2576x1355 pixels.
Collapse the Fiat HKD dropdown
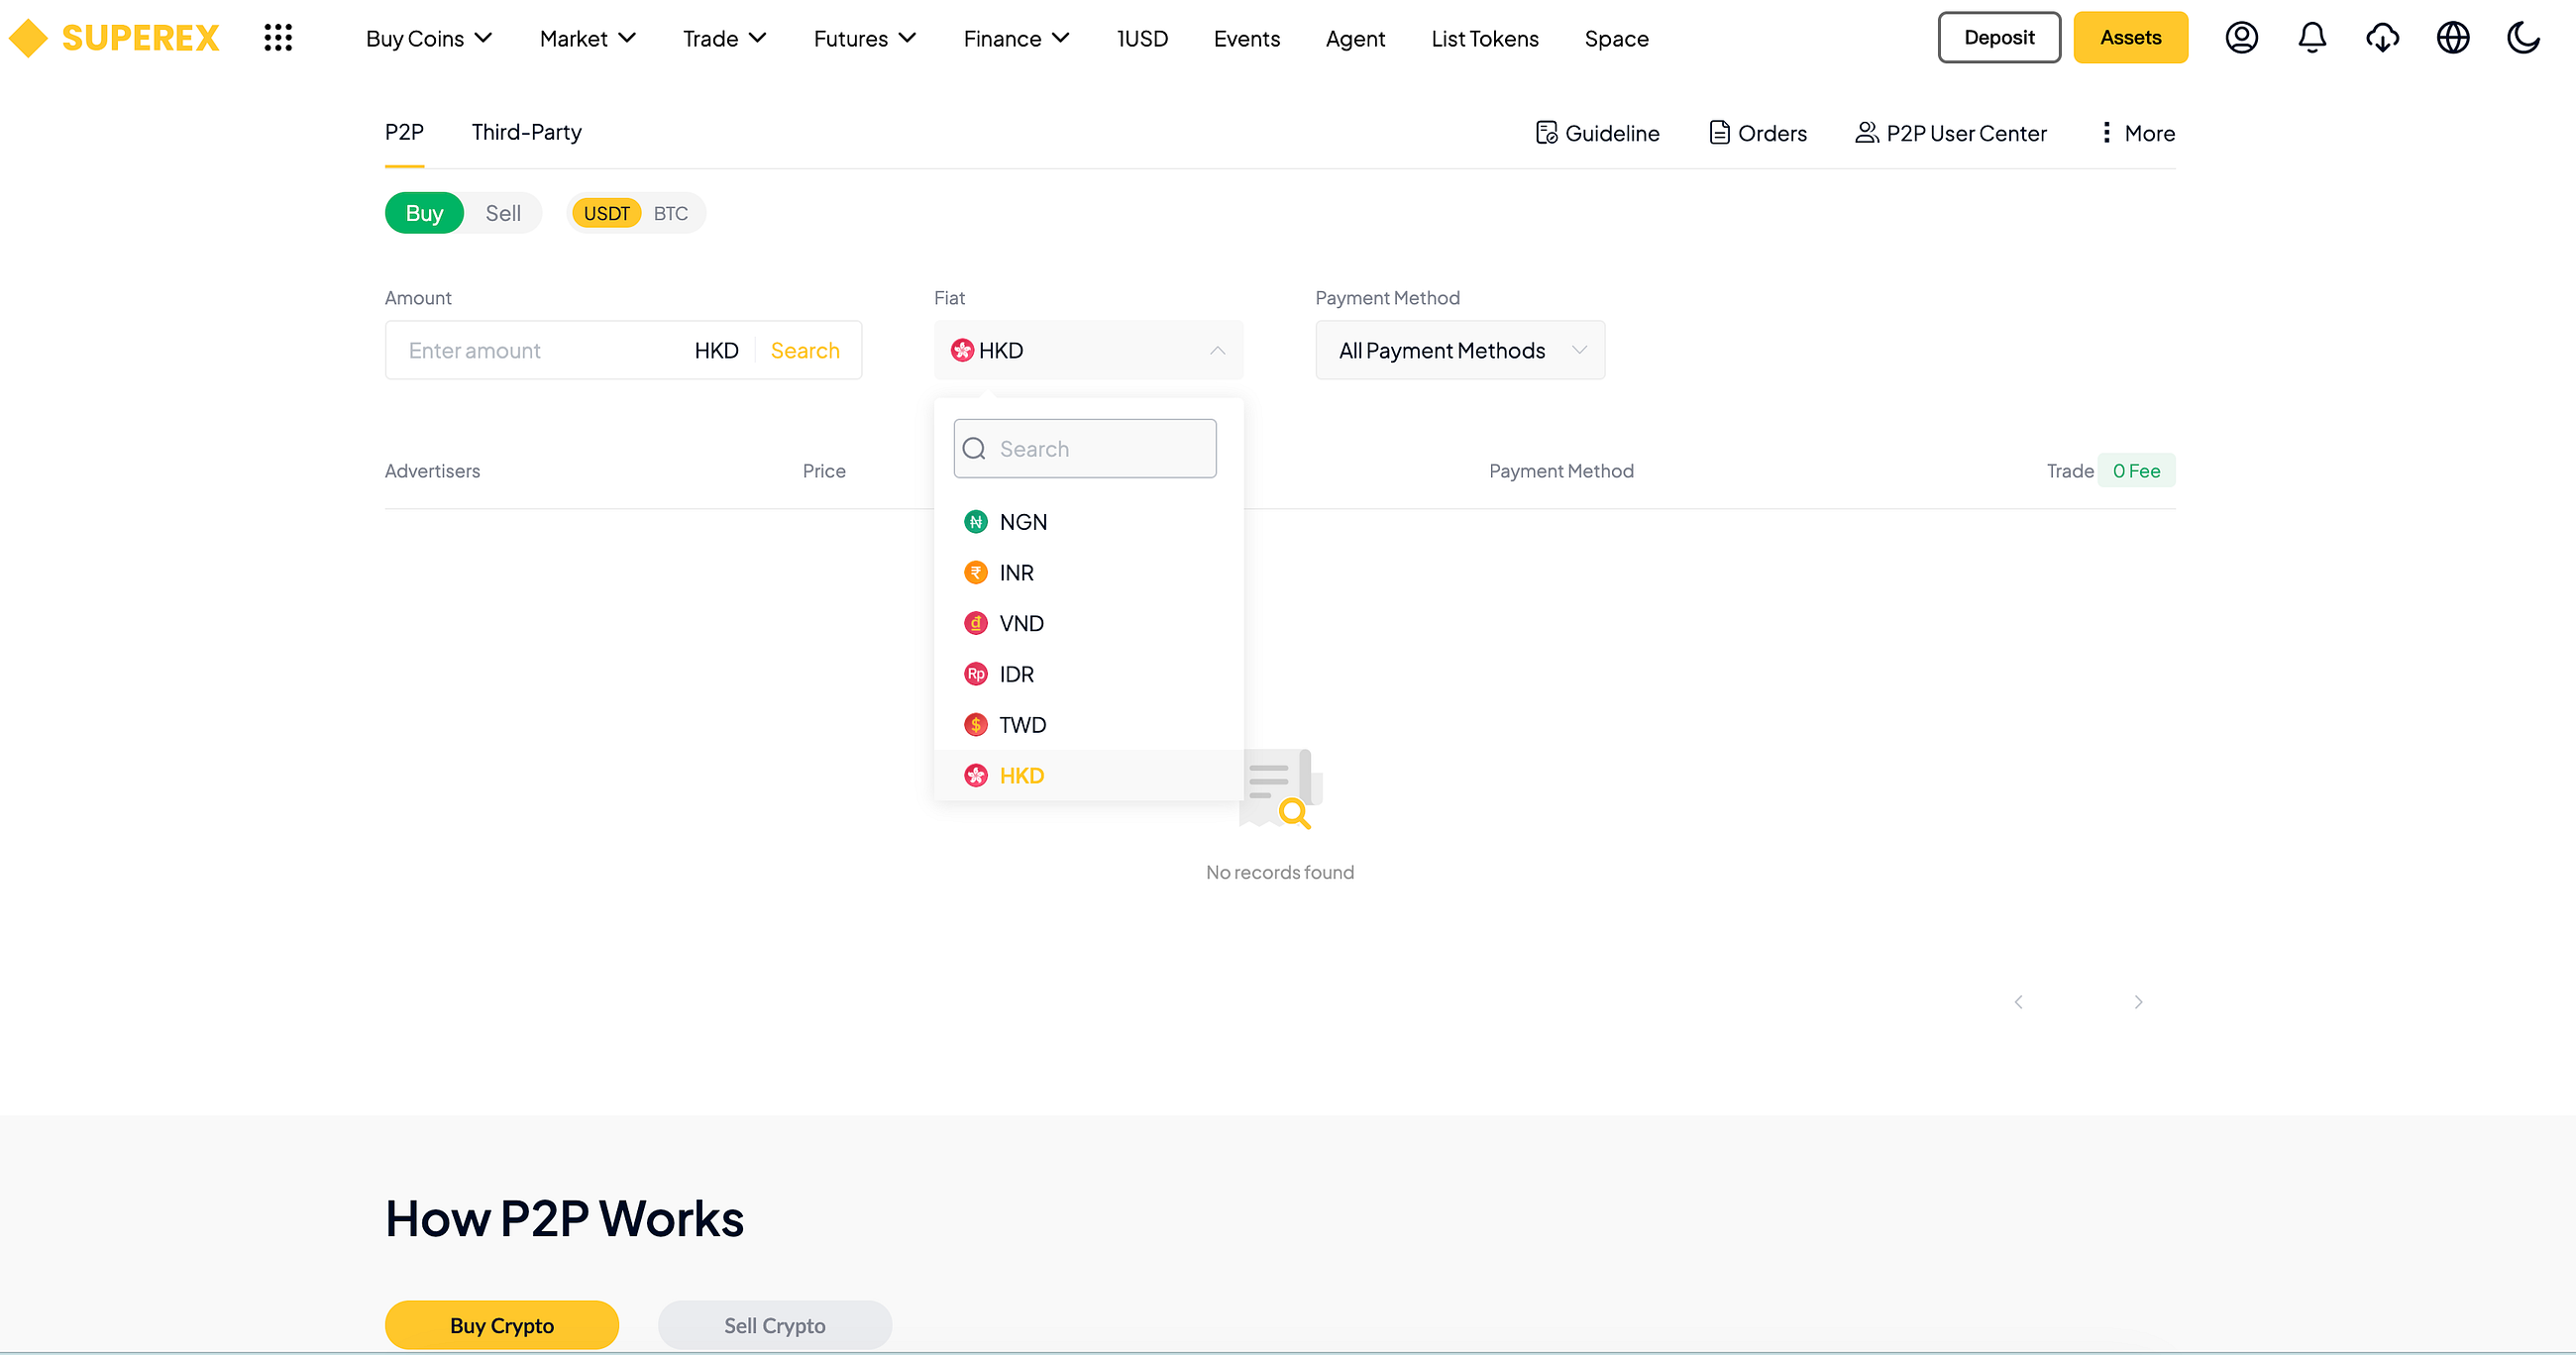coord(1089,350)
